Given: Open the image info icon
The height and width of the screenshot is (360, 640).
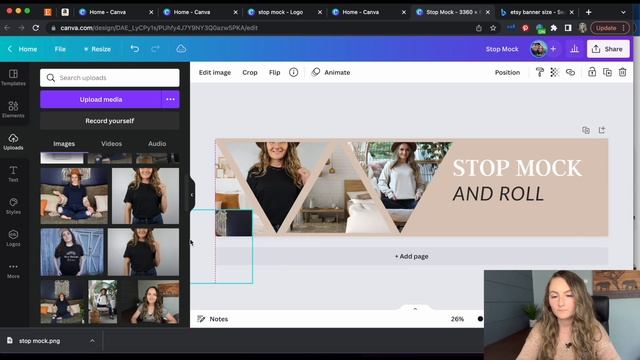Looking at the screenshot, I should [x=293, y=72].
